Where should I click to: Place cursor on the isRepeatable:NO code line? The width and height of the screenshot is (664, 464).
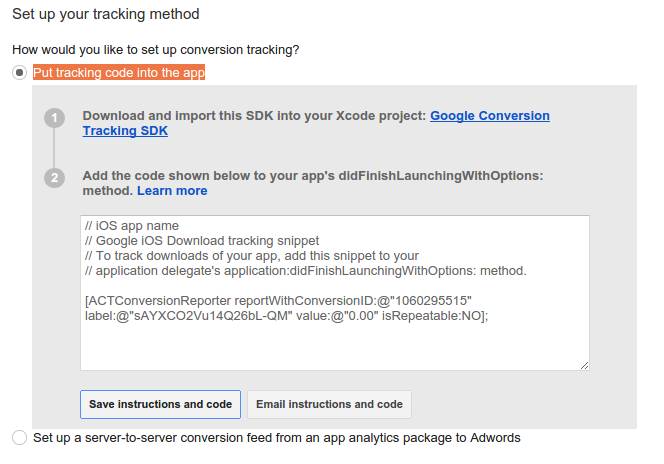(x=286, y=315)
